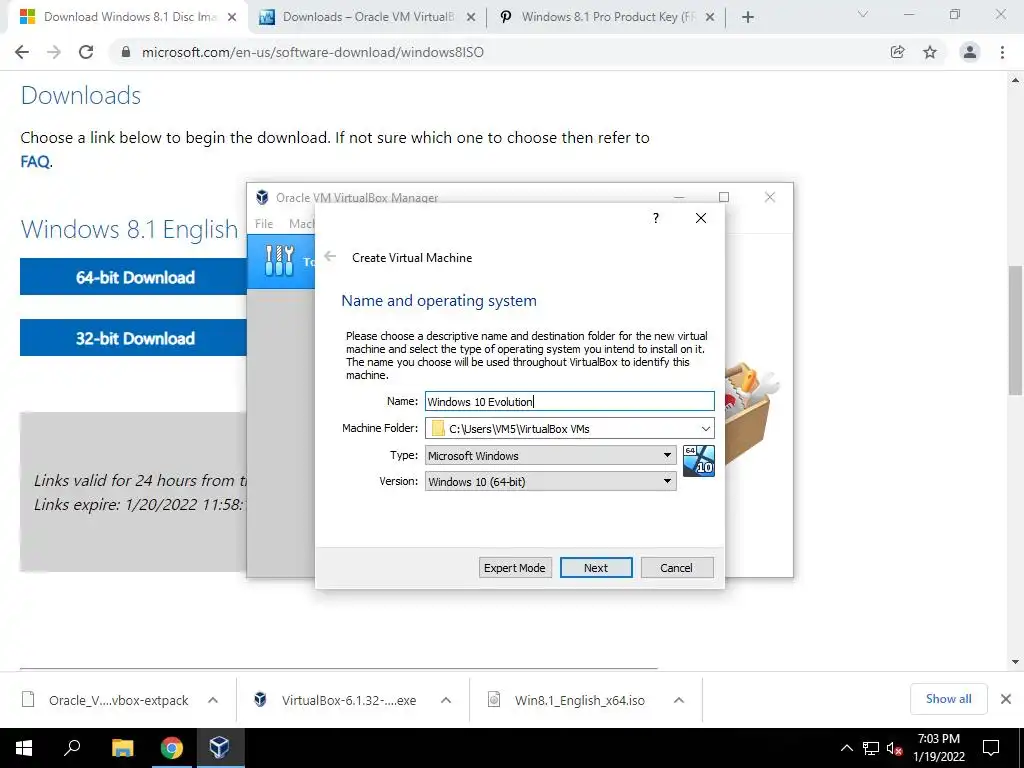Click the VirtualBox cube icon in Manager title bar
The width and height of the screenshot is (1024, 768).
tap(263, 197)
